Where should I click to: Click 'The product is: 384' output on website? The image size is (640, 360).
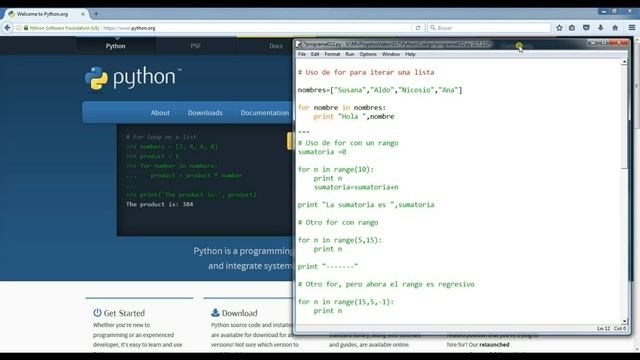click(x=160, y=204)
